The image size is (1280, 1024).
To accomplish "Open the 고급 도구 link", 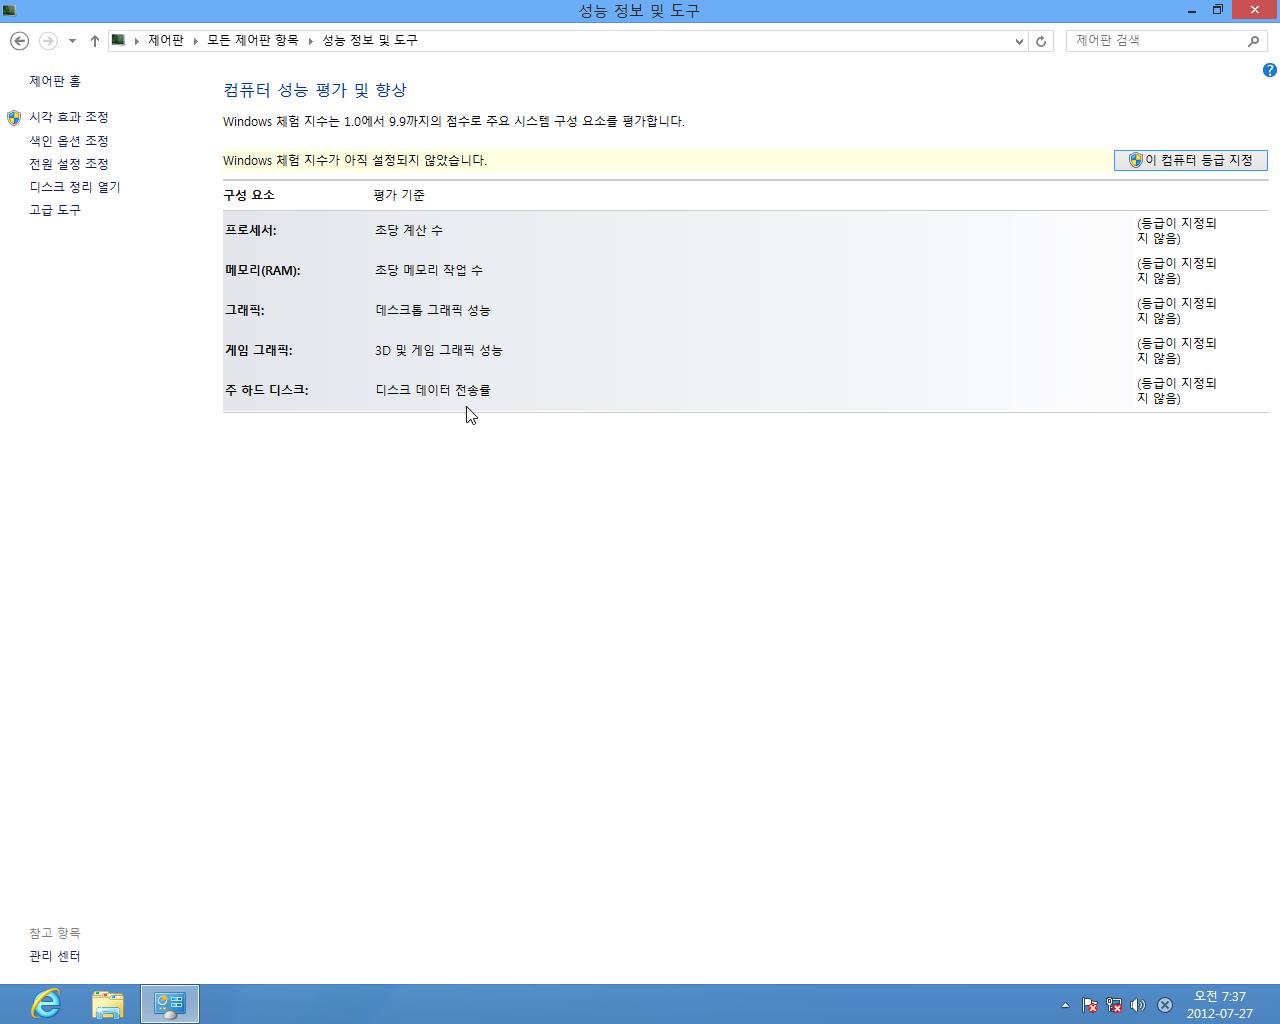I will click(x=55, y=210).
